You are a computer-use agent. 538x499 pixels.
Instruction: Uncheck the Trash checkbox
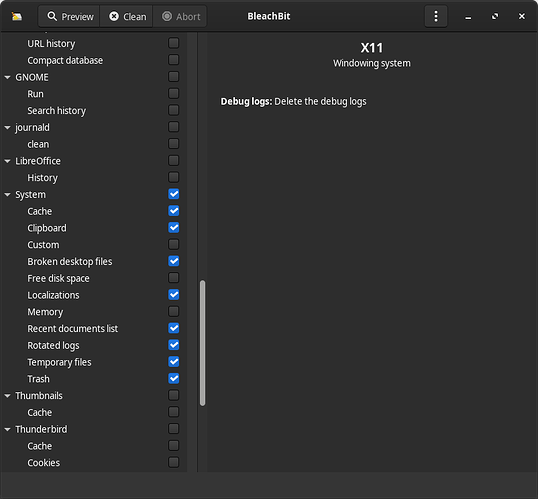click(x=174, y=379)
